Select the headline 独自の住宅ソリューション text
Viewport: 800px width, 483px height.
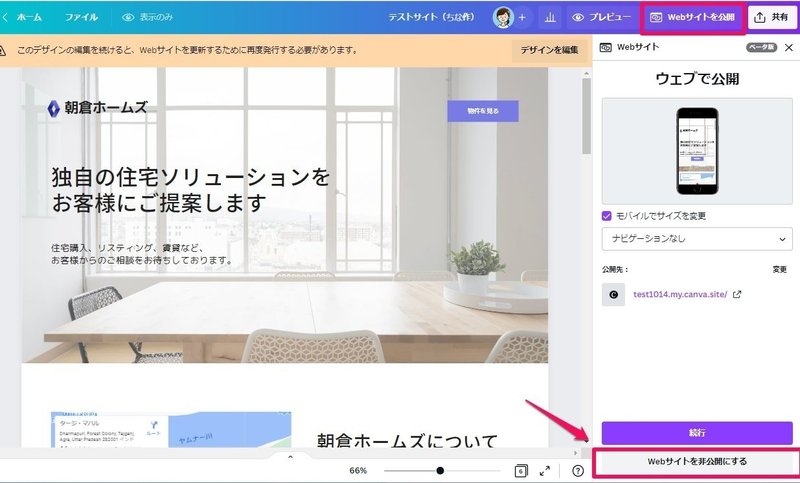[x=191, y=190]
